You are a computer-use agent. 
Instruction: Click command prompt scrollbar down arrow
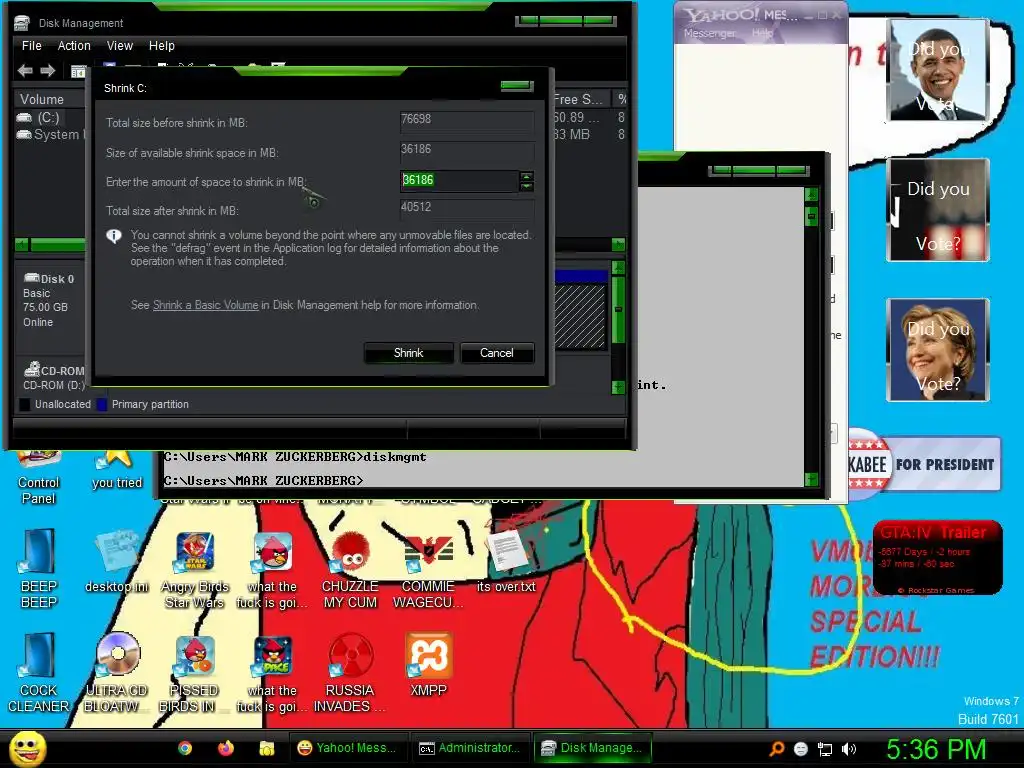pos(812,479)
